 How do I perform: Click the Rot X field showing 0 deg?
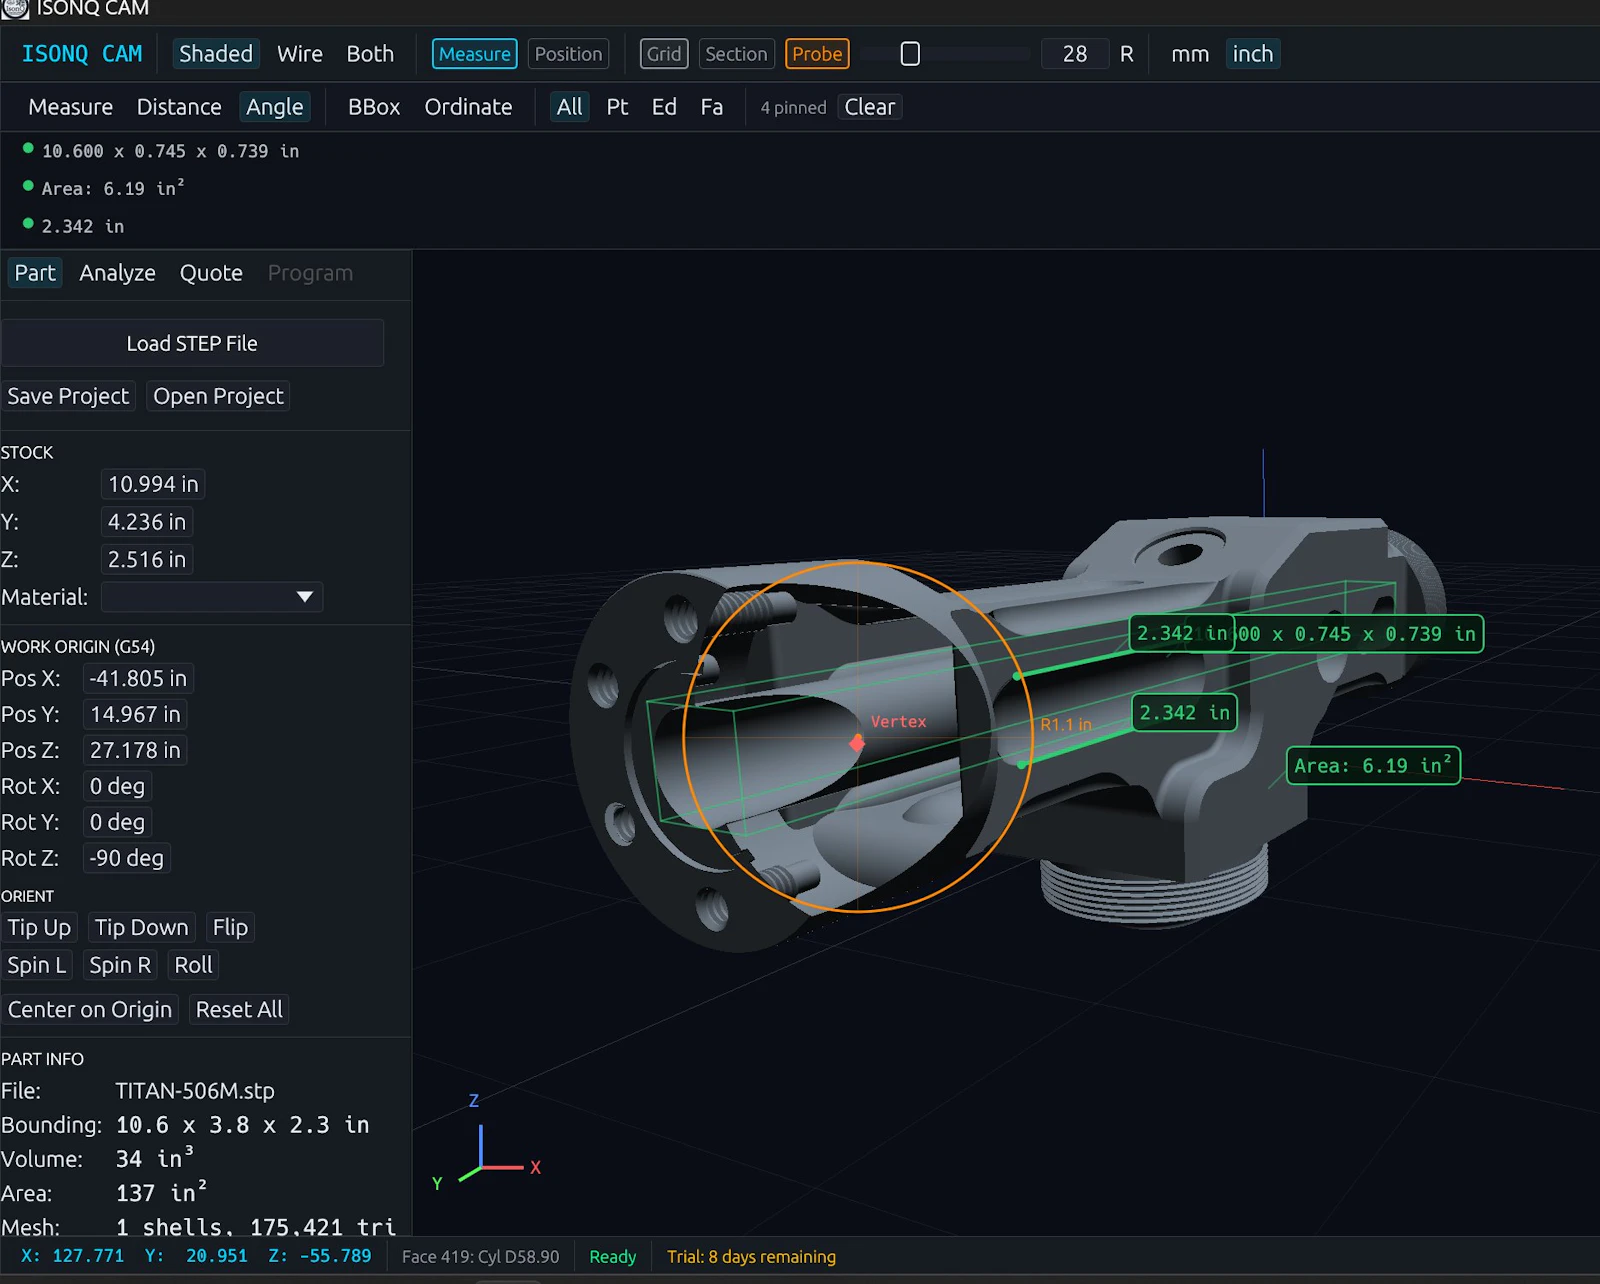pyautogui.click(x=117, y=786)
